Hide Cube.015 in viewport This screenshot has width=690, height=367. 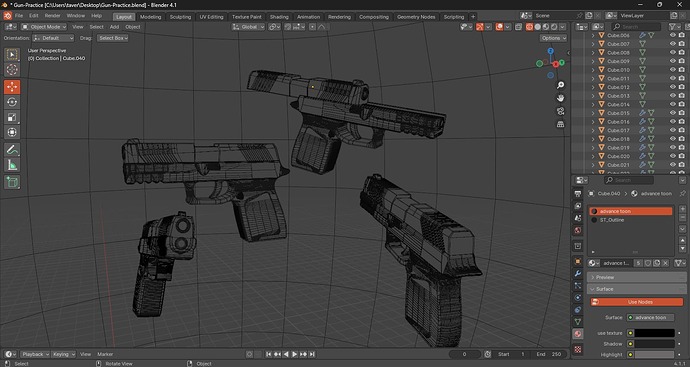tap(672, 113)
